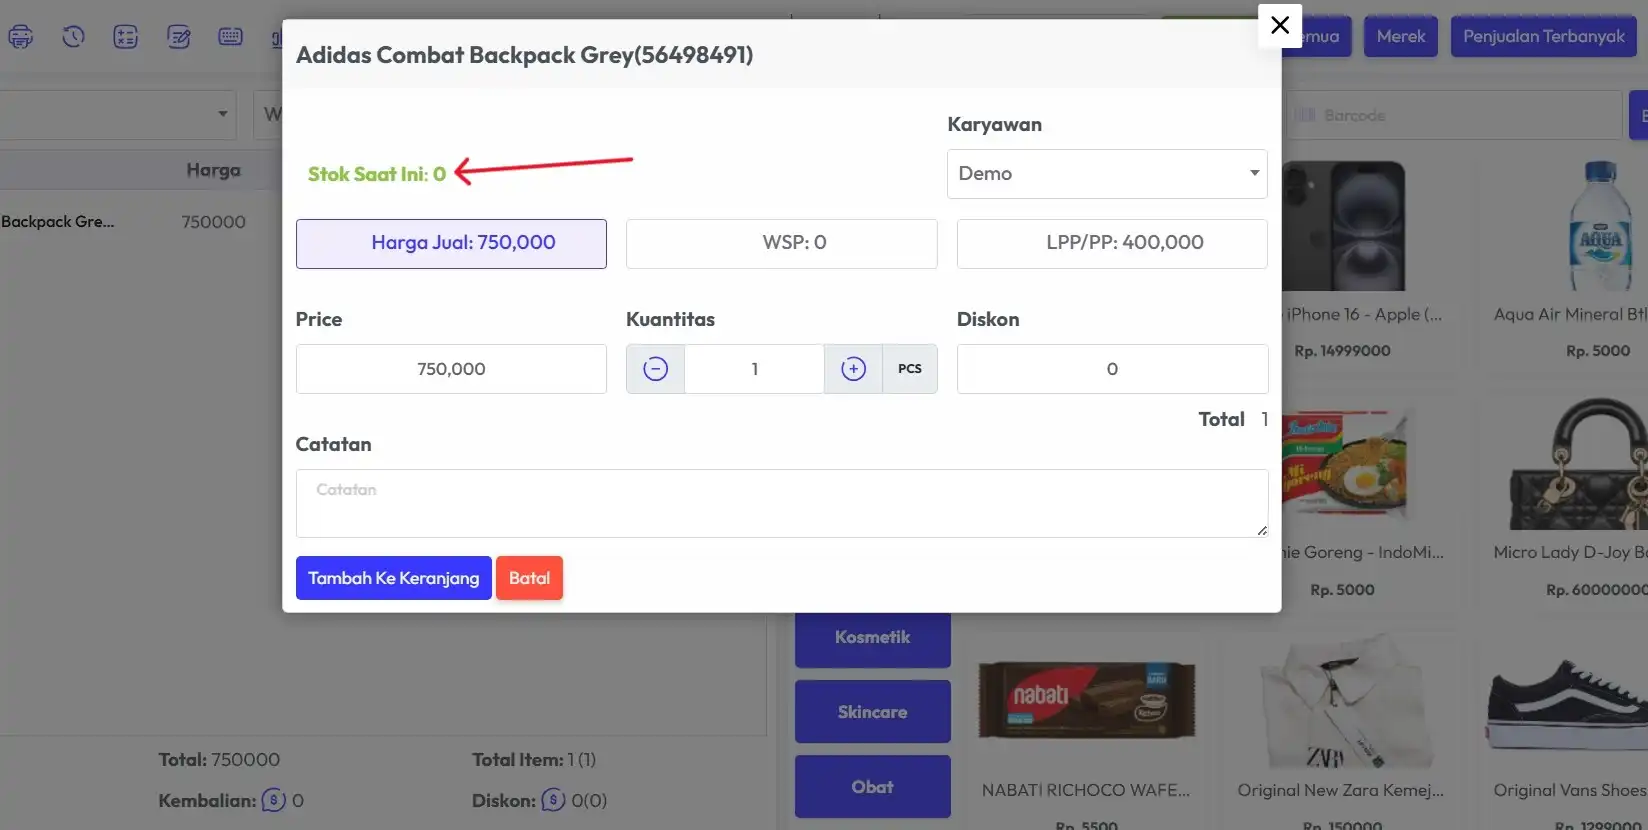Open the Karyawan Demo dropdown
The width and height of the screenshot is (1648, 830).
(x=1107, y=174)
